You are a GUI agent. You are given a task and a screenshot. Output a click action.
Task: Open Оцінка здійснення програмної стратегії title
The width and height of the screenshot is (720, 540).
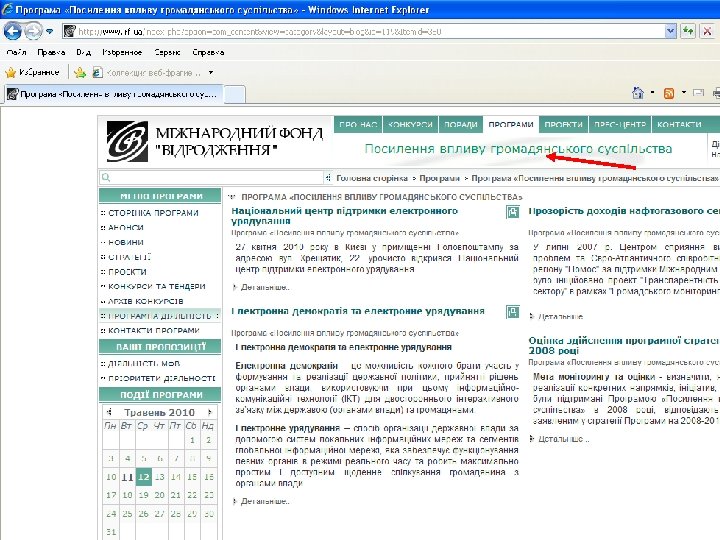click(x=624, y=345)
